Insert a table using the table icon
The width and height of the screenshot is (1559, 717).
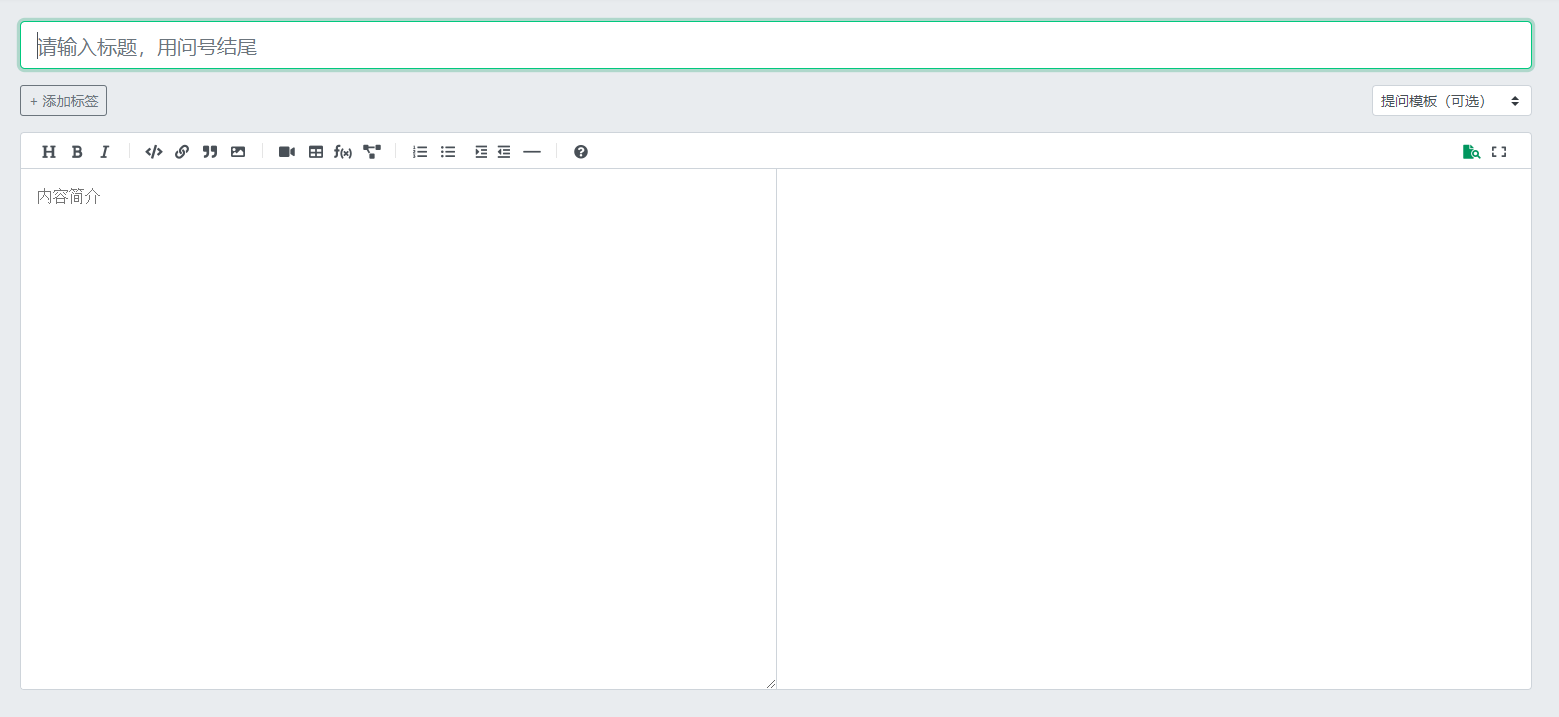click(316, 152)
